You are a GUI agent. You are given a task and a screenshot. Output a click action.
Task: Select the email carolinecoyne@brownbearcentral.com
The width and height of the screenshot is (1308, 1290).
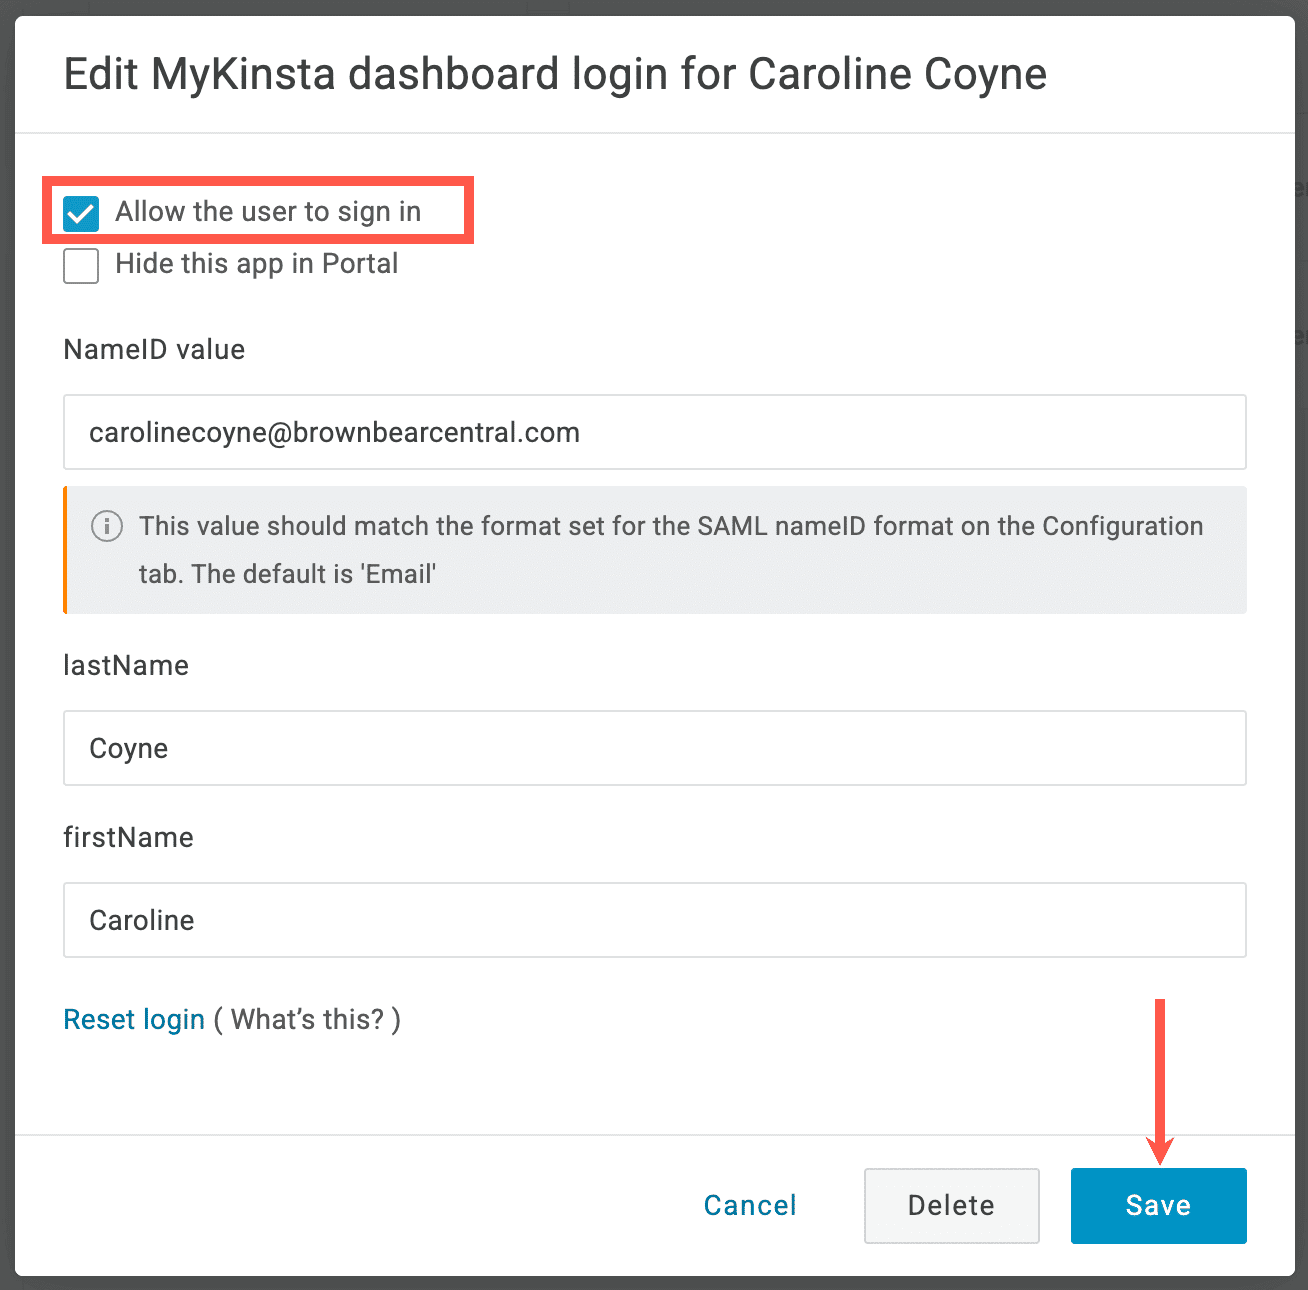point(334,432)
